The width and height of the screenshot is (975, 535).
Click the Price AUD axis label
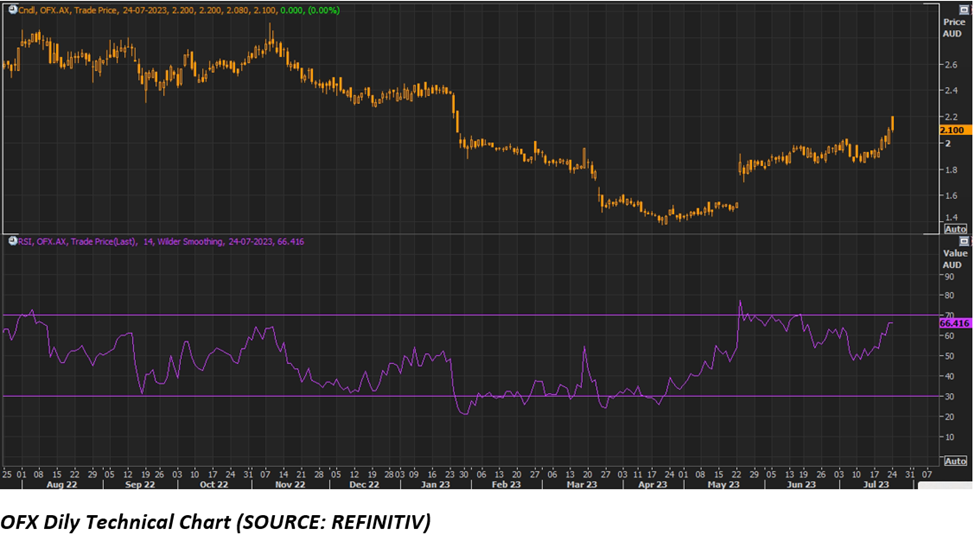click(x=952, y=26)
